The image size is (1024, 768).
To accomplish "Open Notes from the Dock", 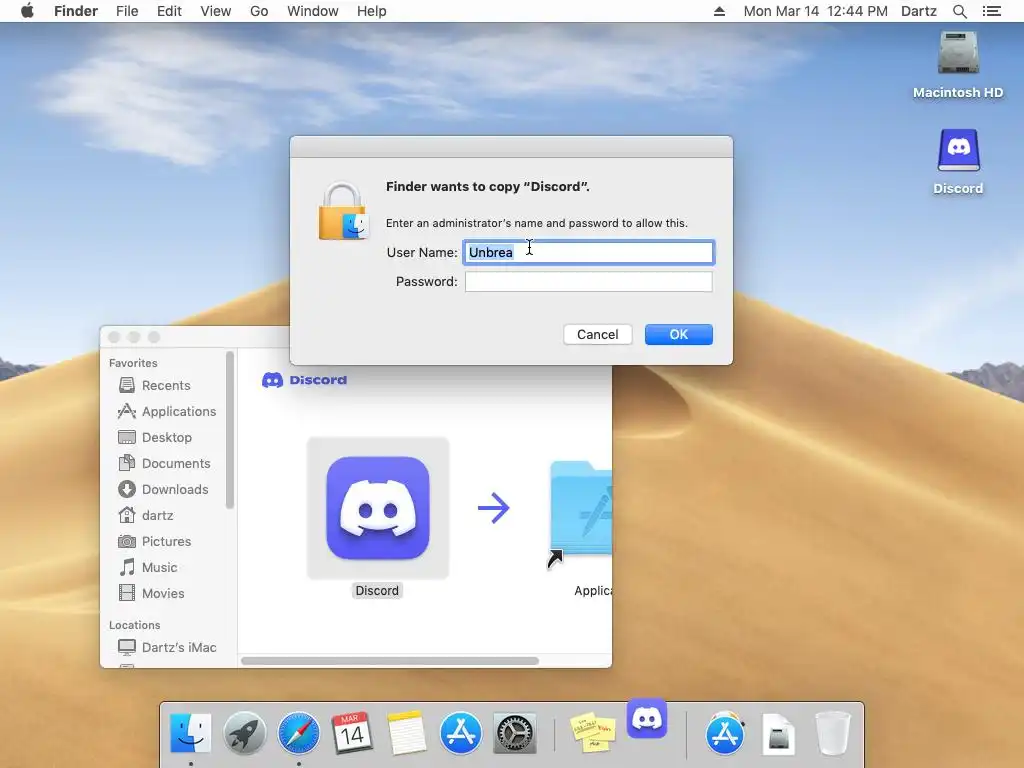I will (x=406, y=733).
